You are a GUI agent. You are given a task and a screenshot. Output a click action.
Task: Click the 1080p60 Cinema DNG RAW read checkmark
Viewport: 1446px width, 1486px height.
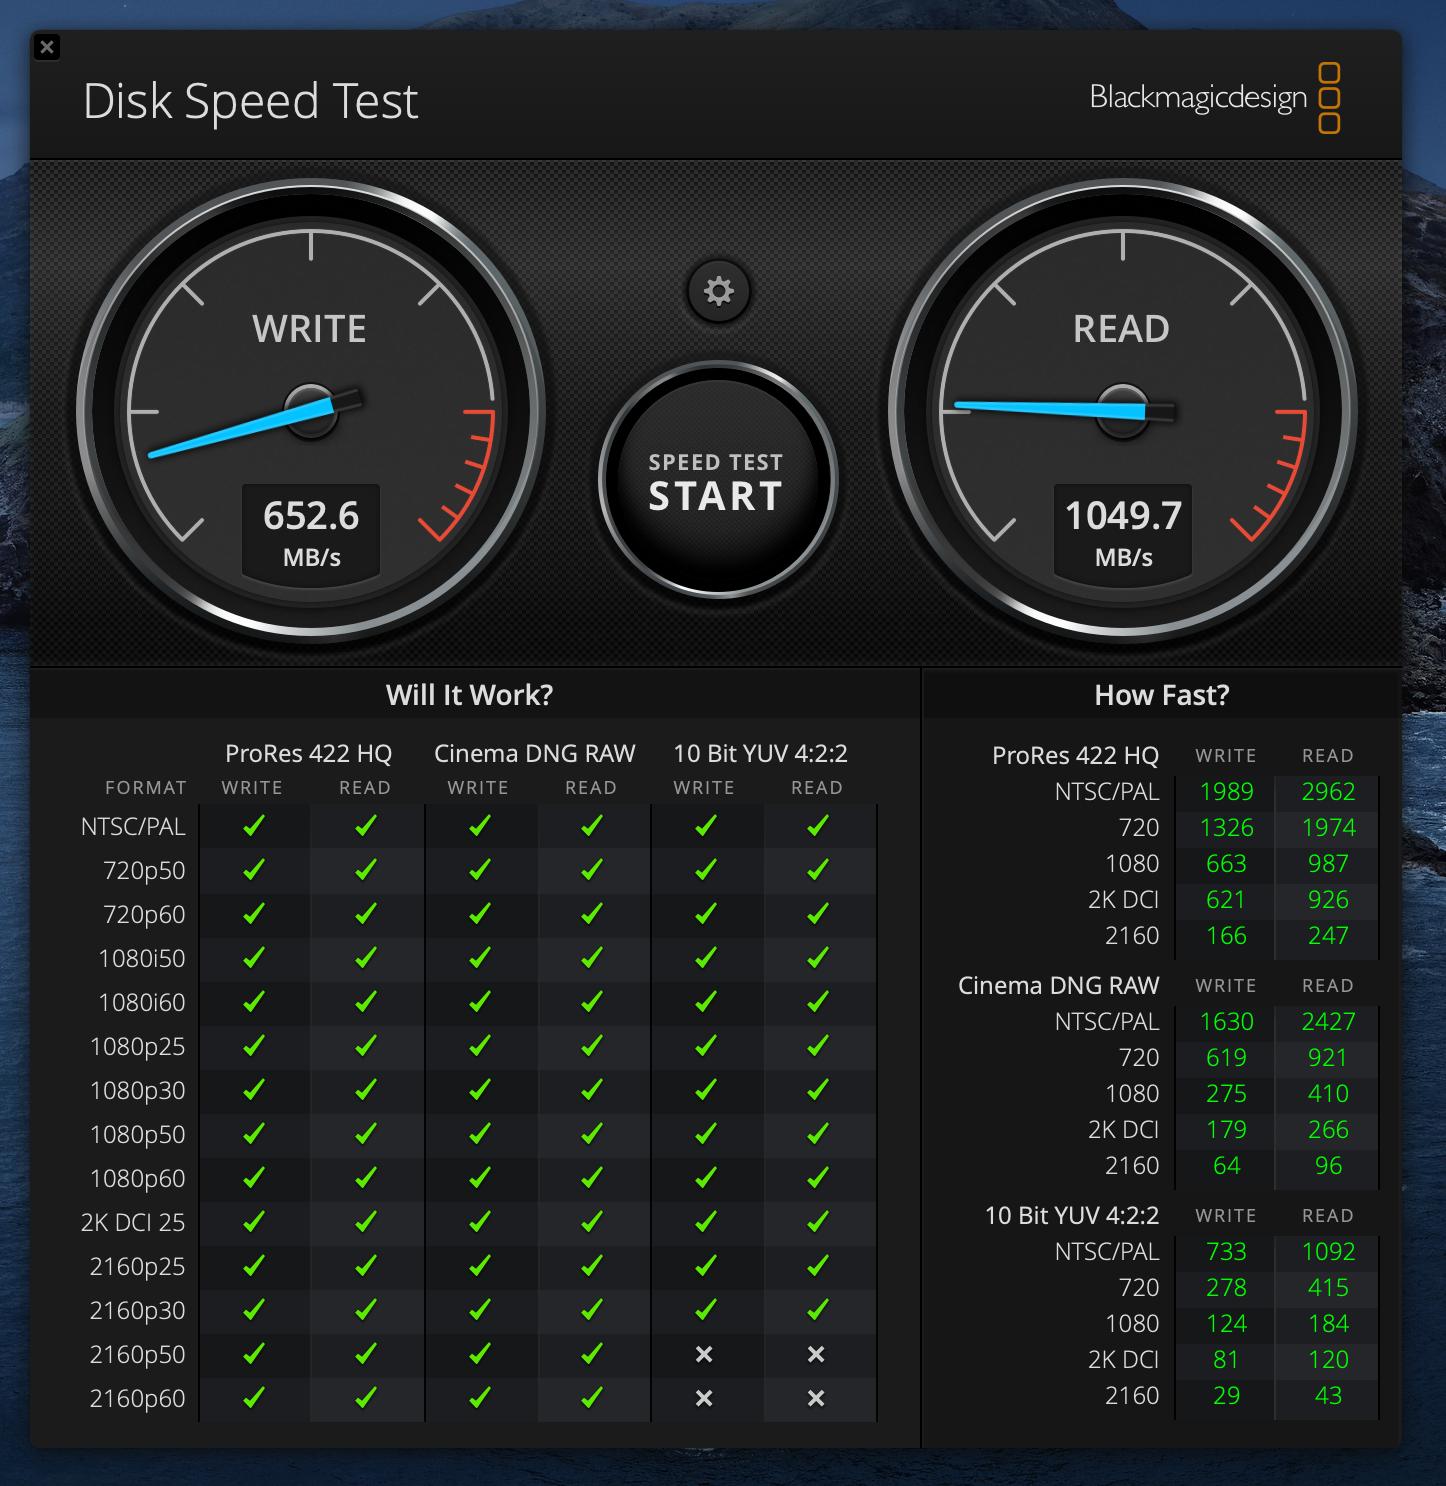[x=592, y=1178]
